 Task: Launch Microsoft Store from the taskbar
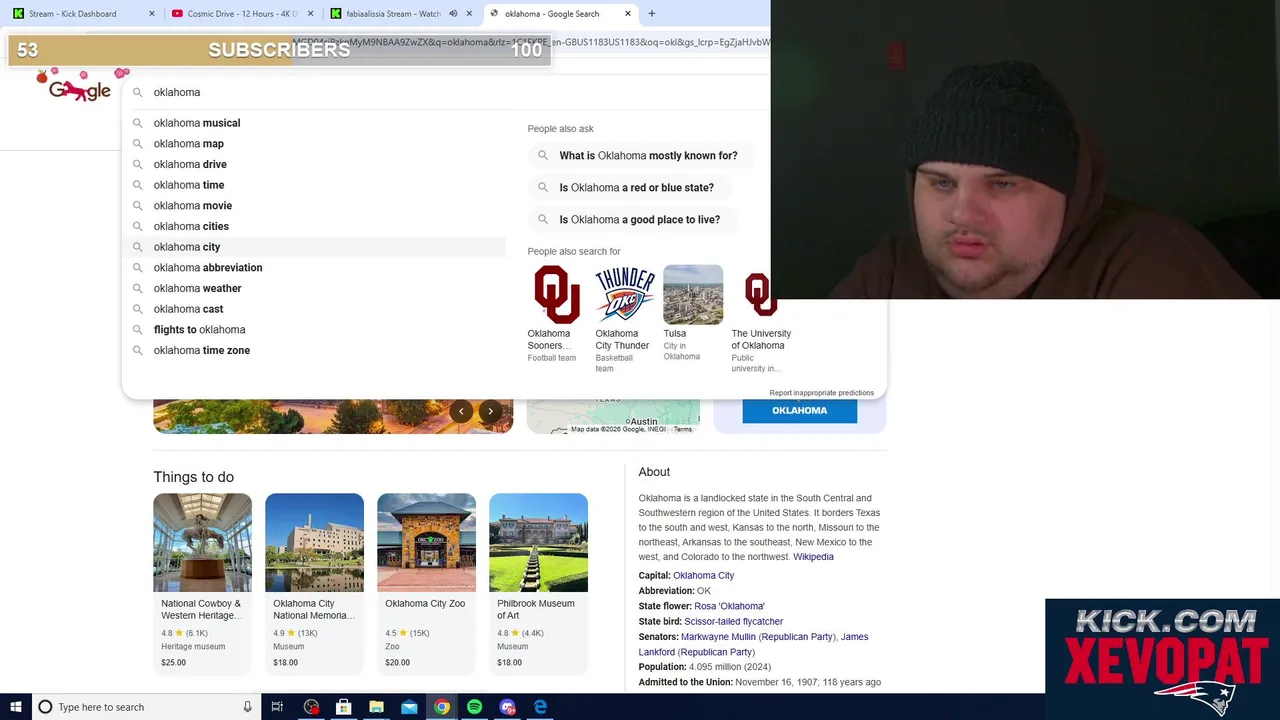pos(344,707)
